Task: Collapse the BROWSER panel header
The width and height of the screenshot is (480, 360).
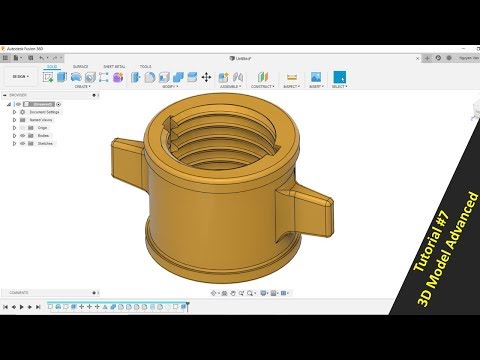Action: [x=5, y=95]
